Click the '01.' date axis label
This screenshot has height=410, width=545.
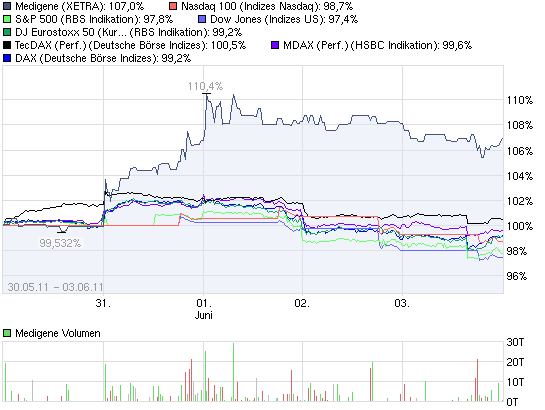[204, 303]
